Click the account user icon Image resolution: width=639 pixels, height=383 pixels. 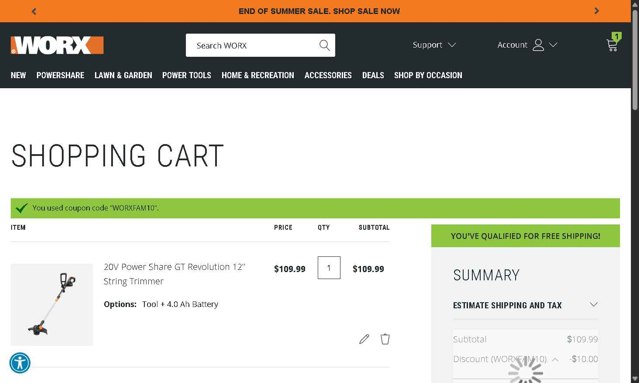[538, 45]
